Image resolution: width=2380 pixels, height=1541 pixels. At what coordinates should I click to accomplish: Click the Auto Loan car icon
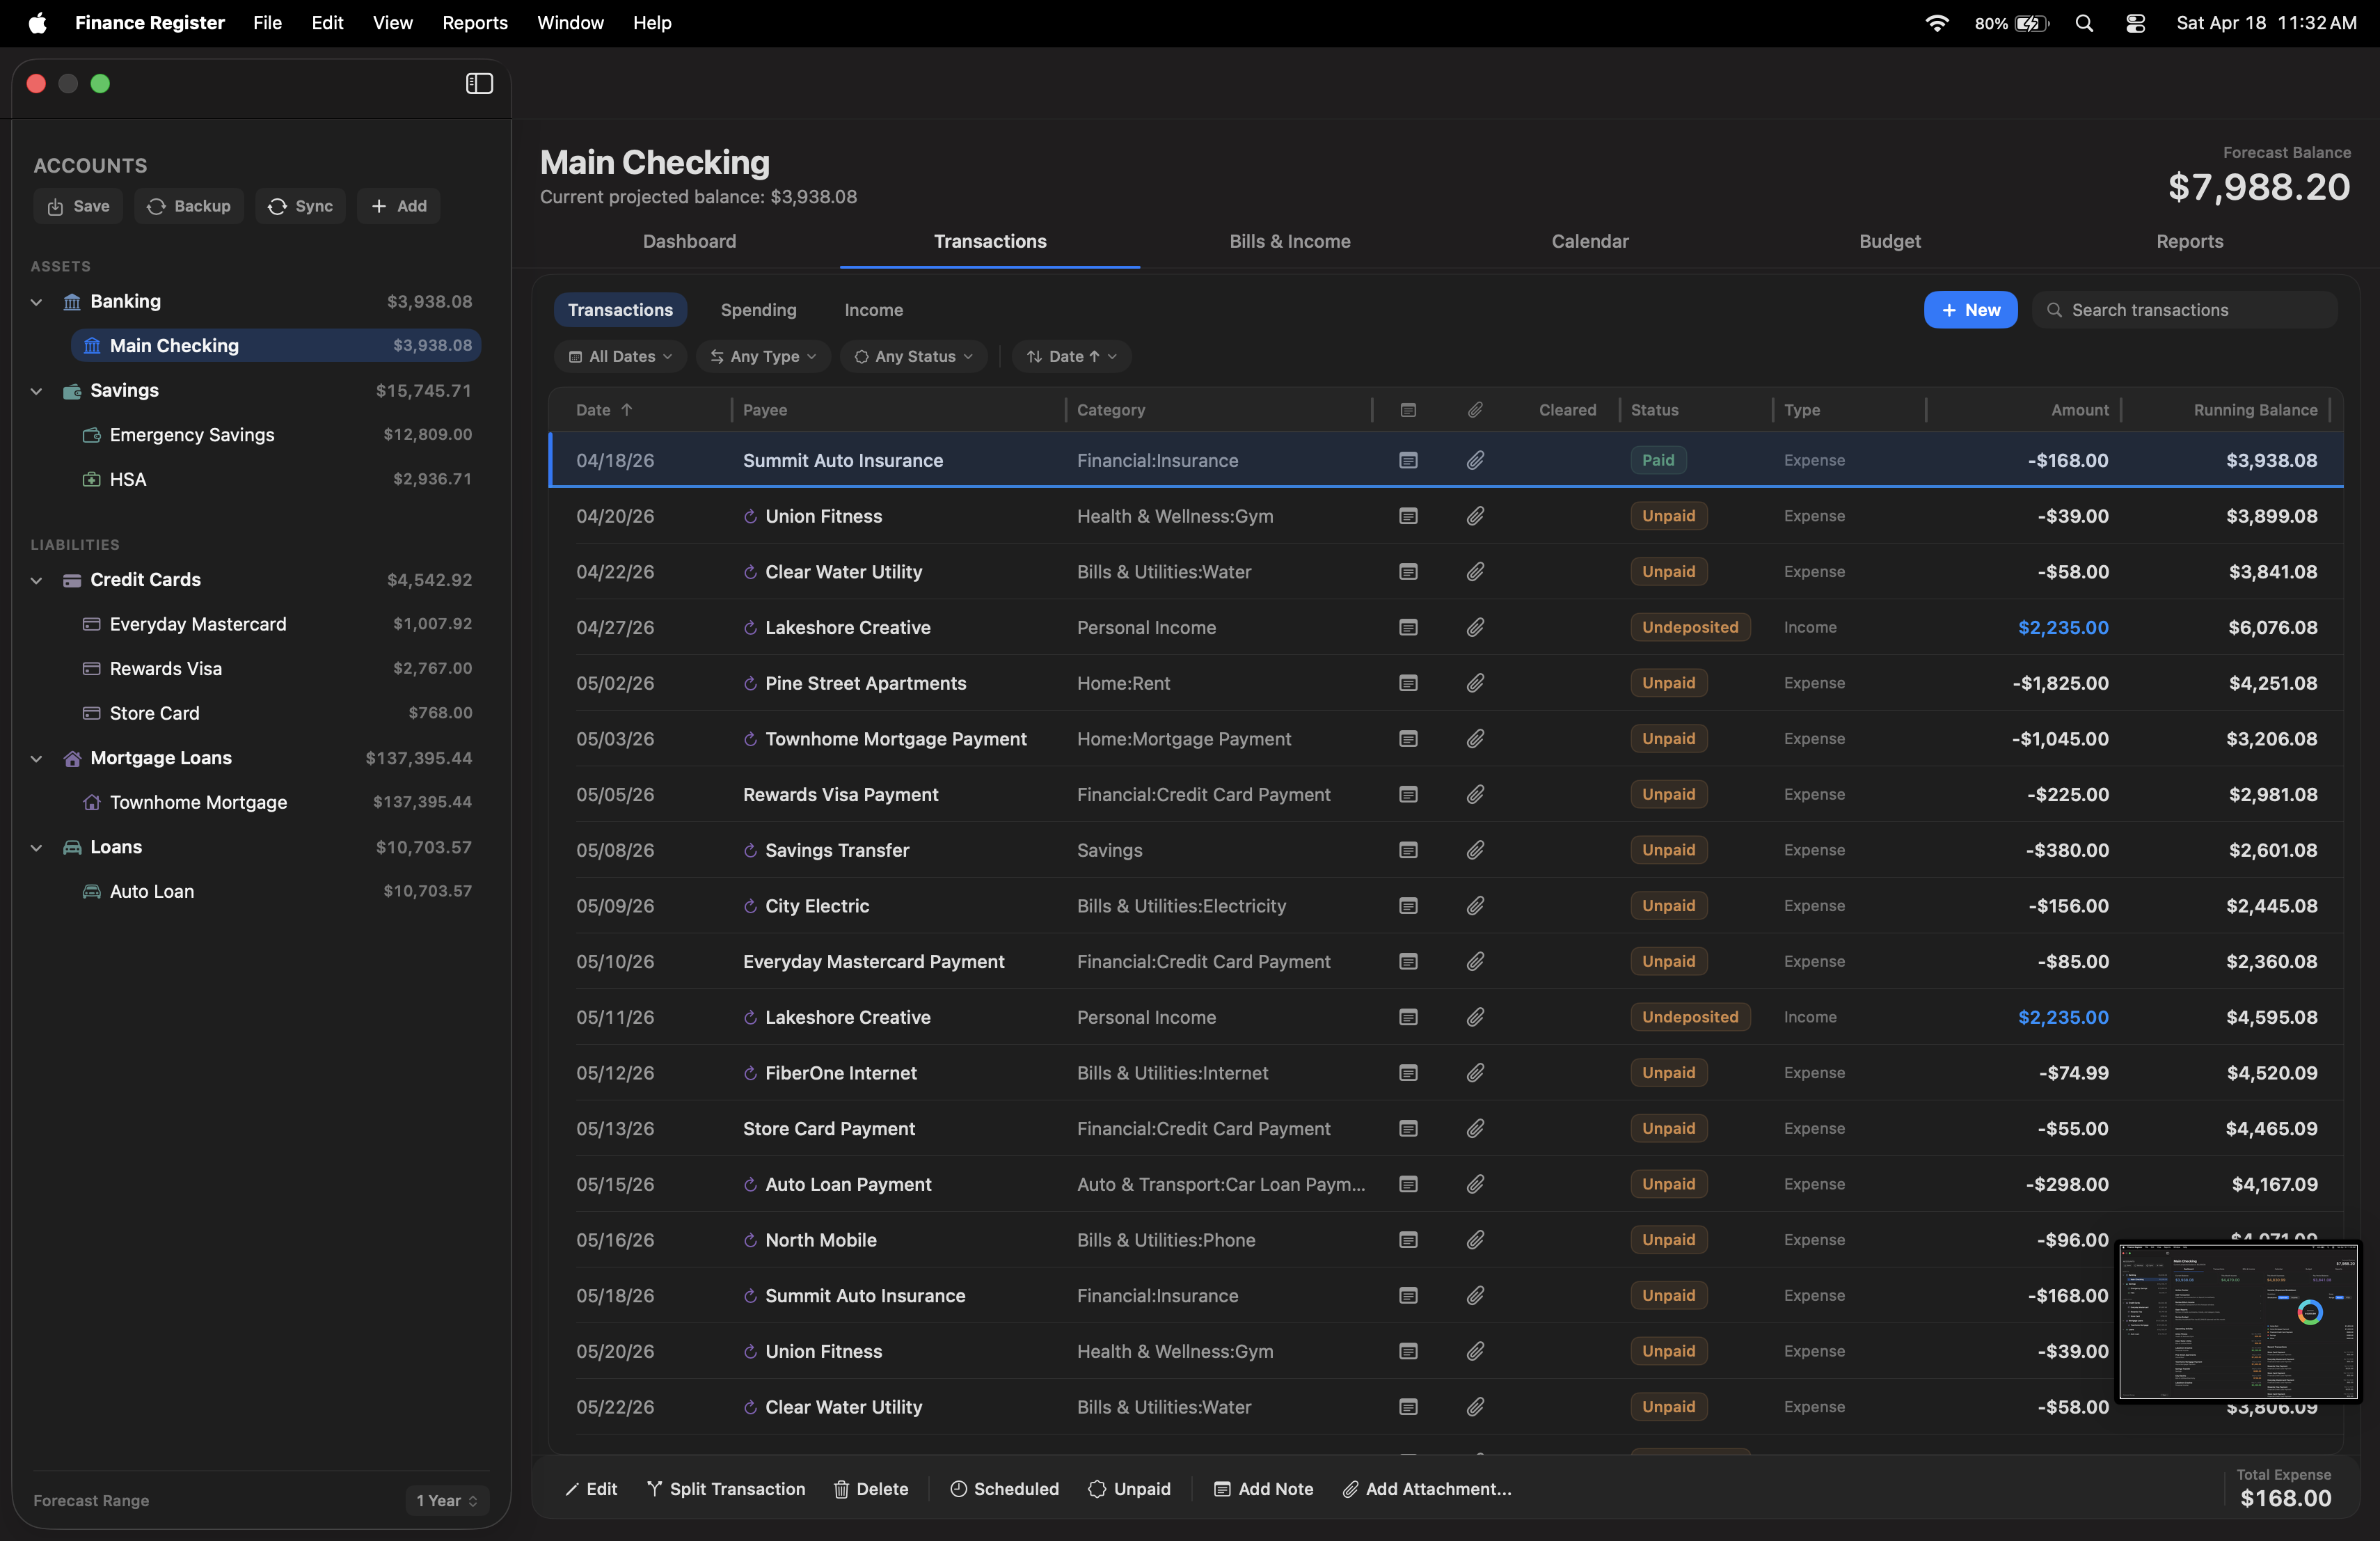coord(91,892)
